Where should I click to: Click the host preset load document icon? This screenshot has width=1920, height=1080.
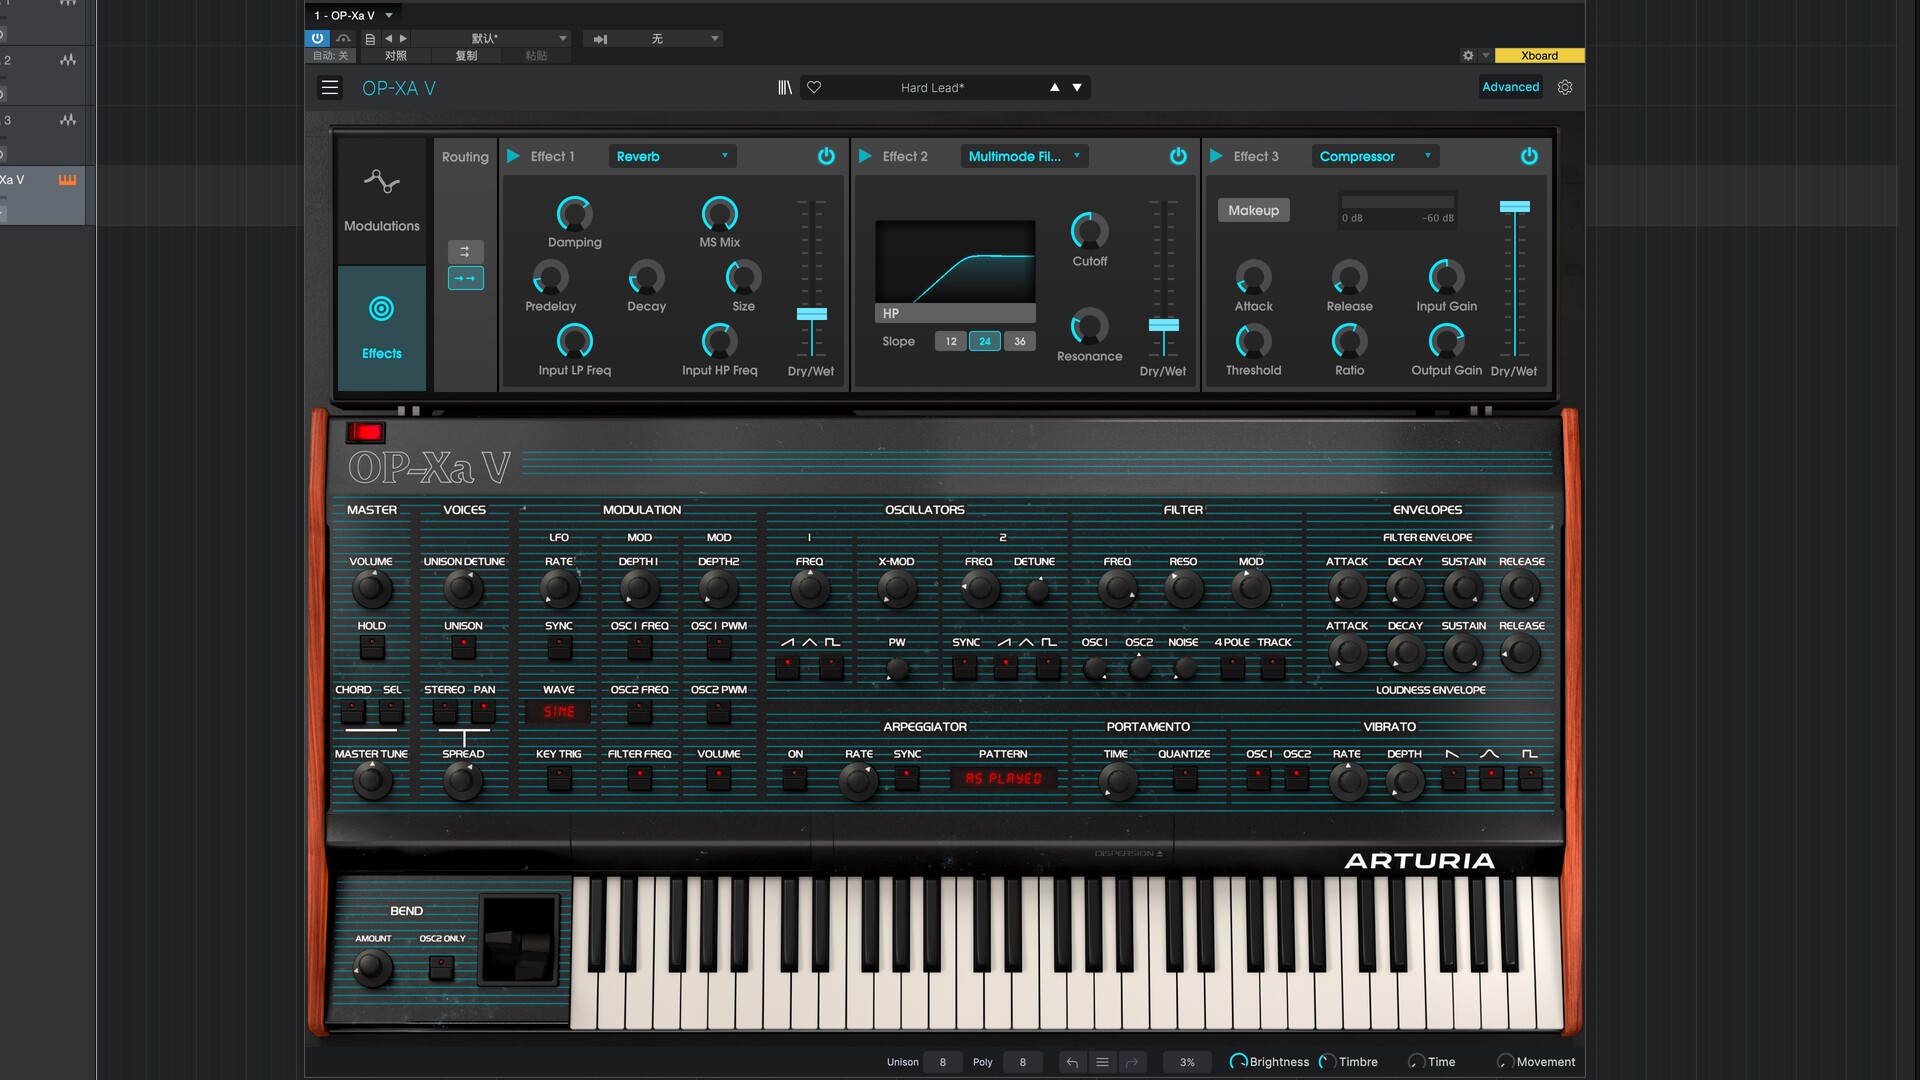370,38
